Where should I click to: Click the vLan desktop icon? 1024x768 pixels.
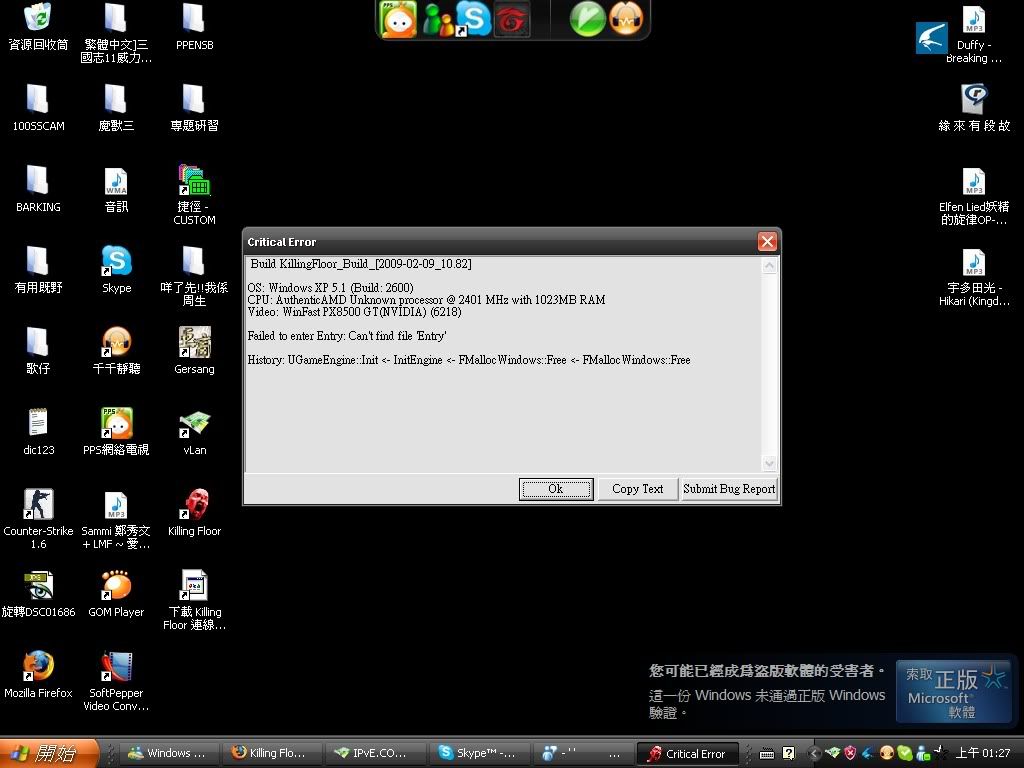(194, 424)
